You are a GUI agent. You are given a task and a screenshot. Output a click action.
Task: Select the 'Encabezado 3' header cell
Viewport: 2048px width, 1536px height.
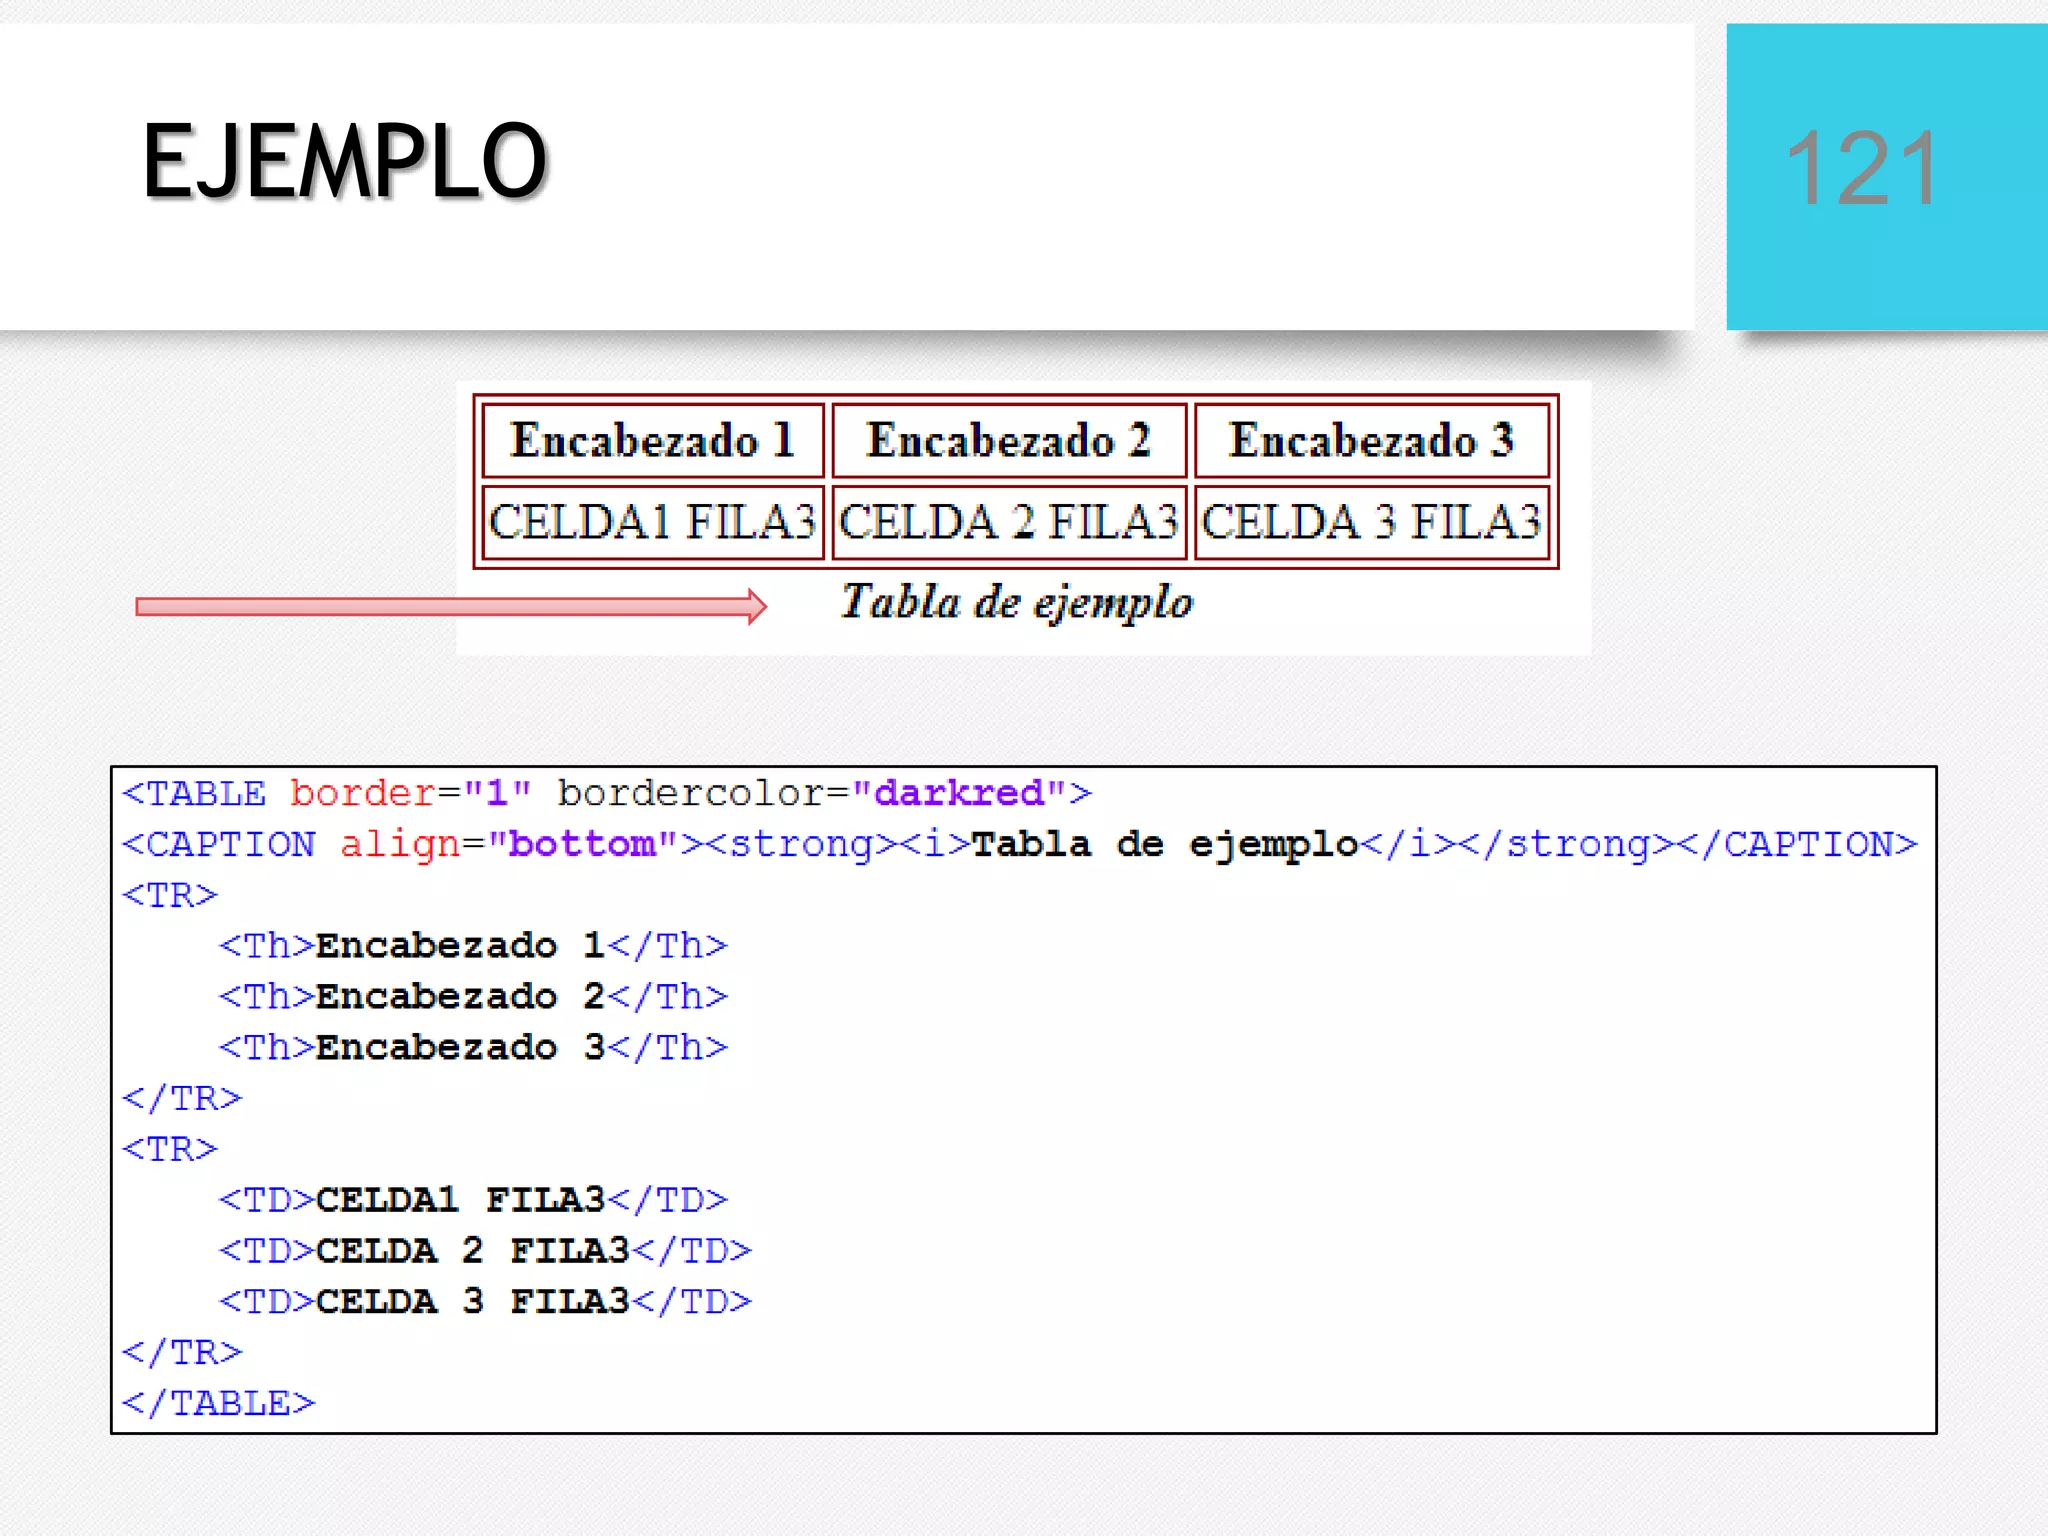1371,440
